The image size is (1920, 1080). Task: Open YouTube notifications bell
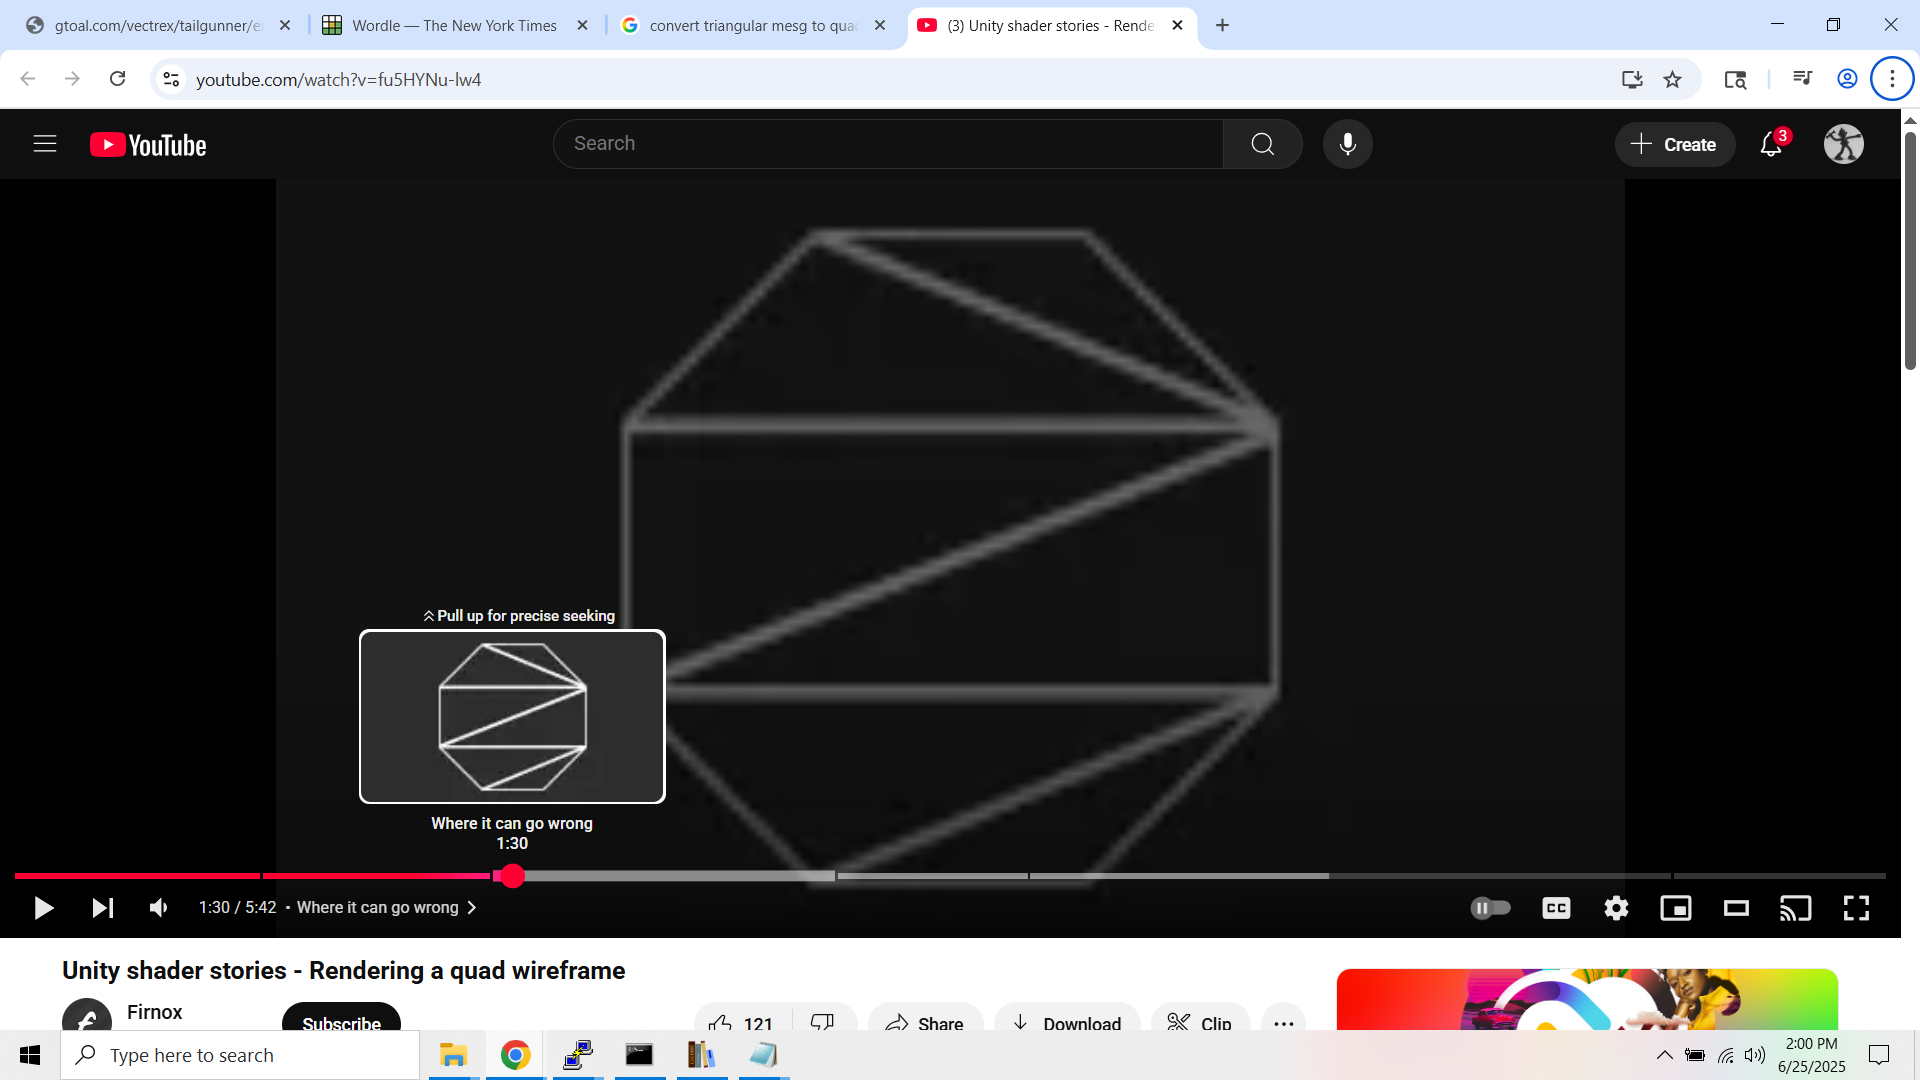point(1771,144)
